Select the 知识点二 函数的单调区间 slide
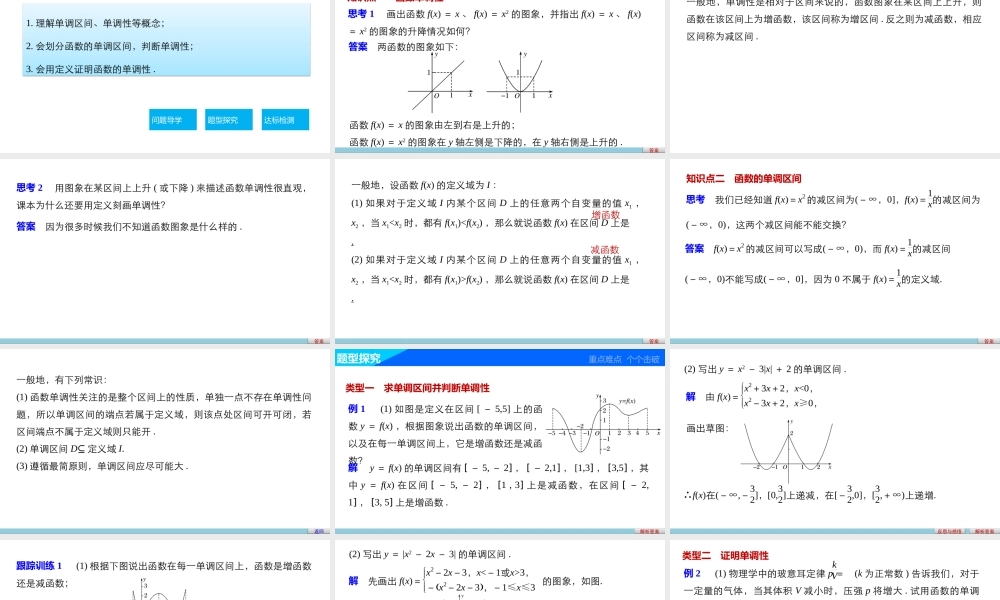Image resolution: width=1000 pixels, height=600 pixels. [835, 250]
